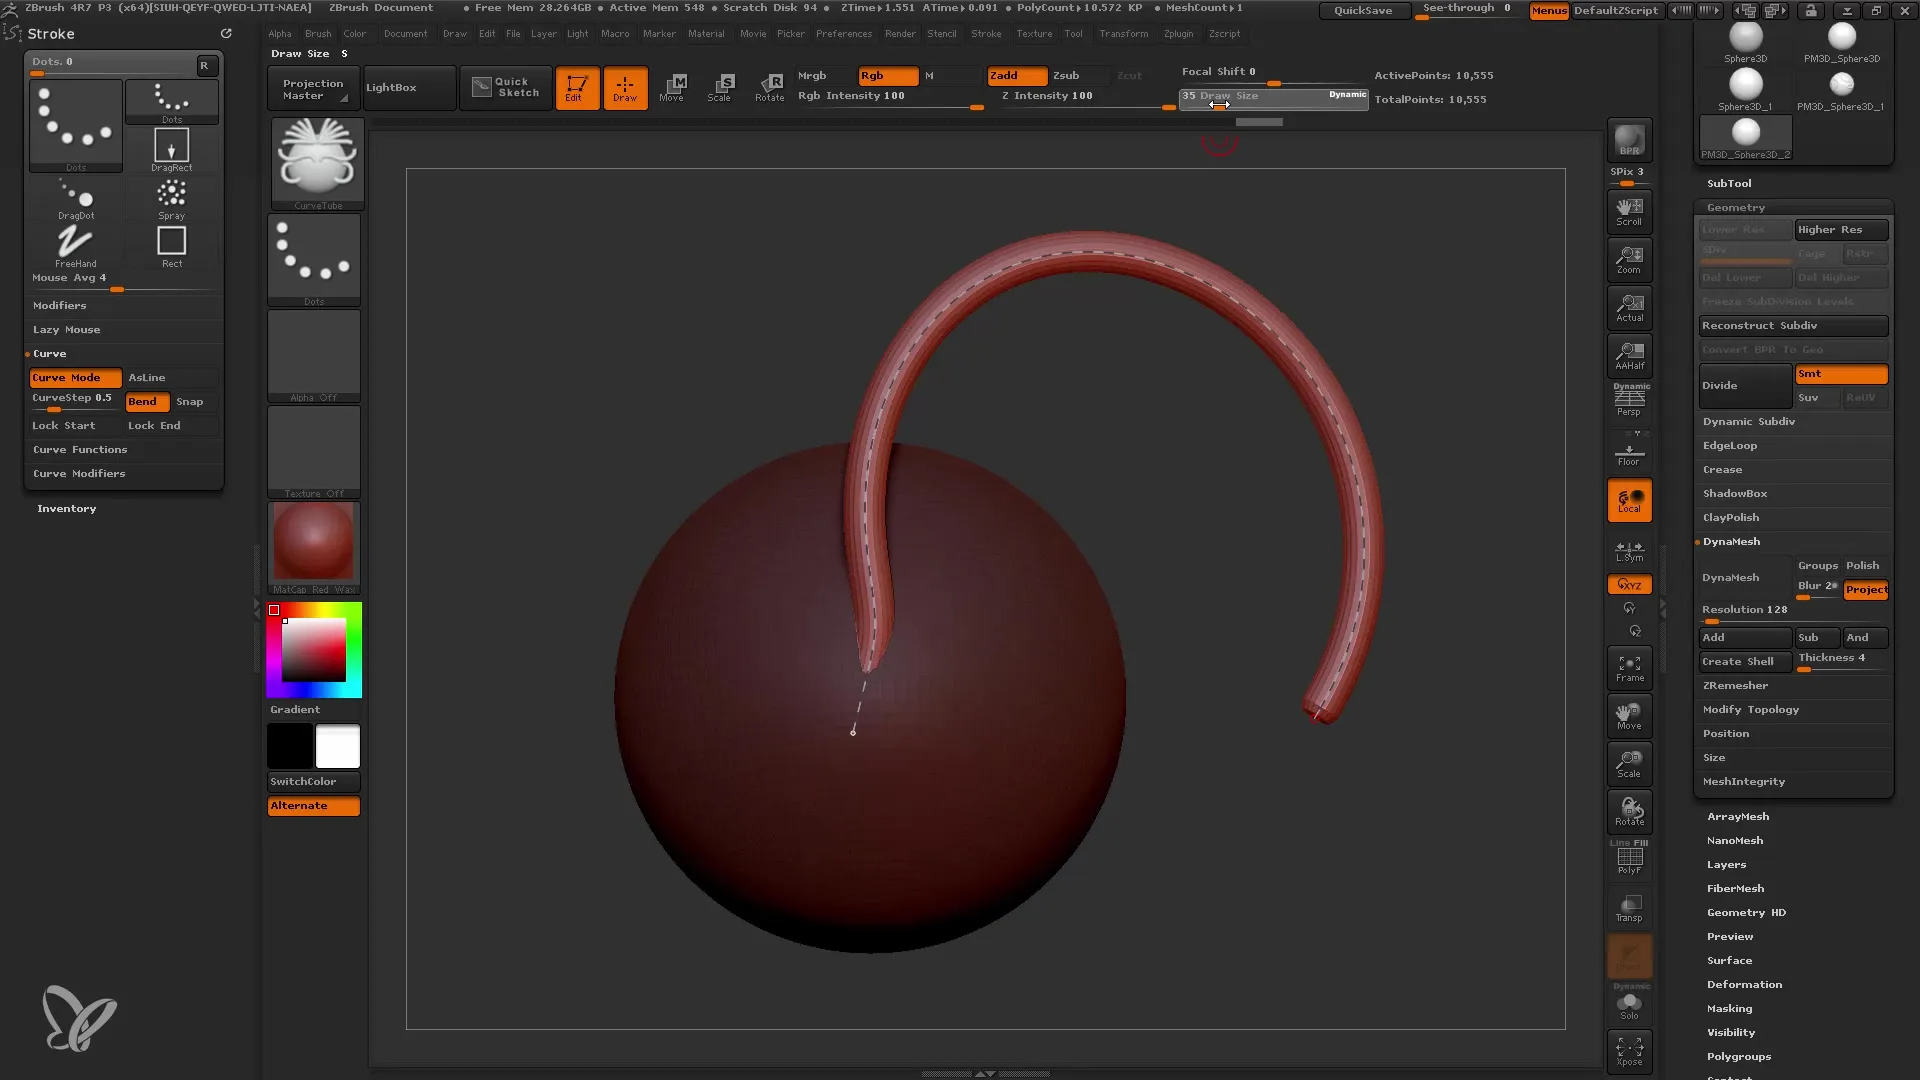Screen dimensions: 1920x1080
Task: Toggle the Dynamic button for Draw Size
Action: (x=1348, y=95)
